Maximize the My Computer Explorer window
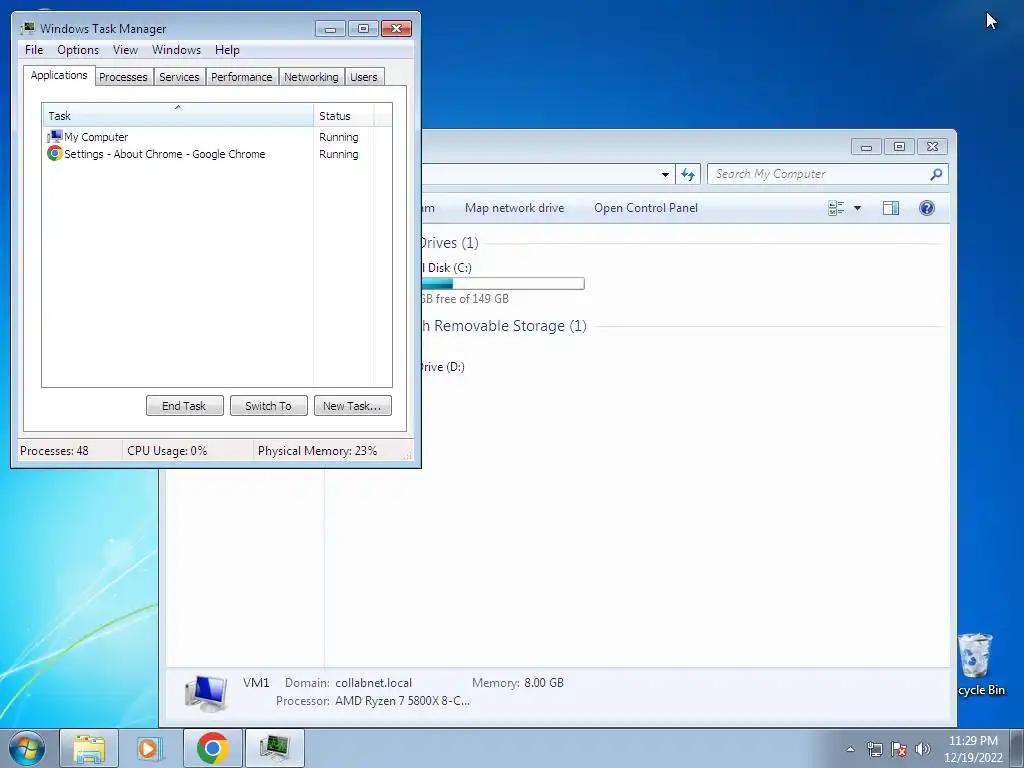This screenshot has height=768, width=1024. tap(899, 147)
